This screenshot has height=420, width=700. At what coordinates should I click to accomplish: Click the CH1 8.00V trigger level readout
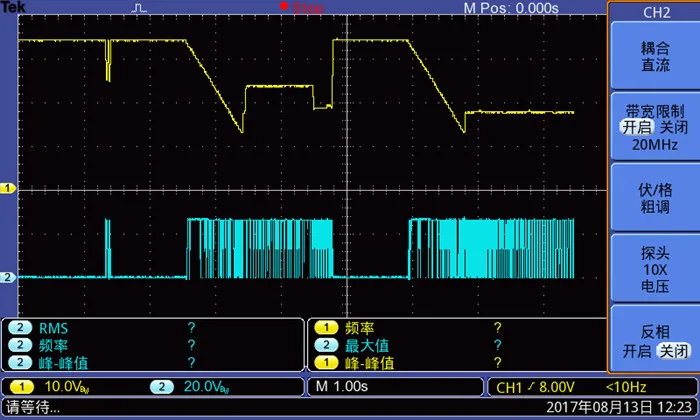(x=535, y=387)
